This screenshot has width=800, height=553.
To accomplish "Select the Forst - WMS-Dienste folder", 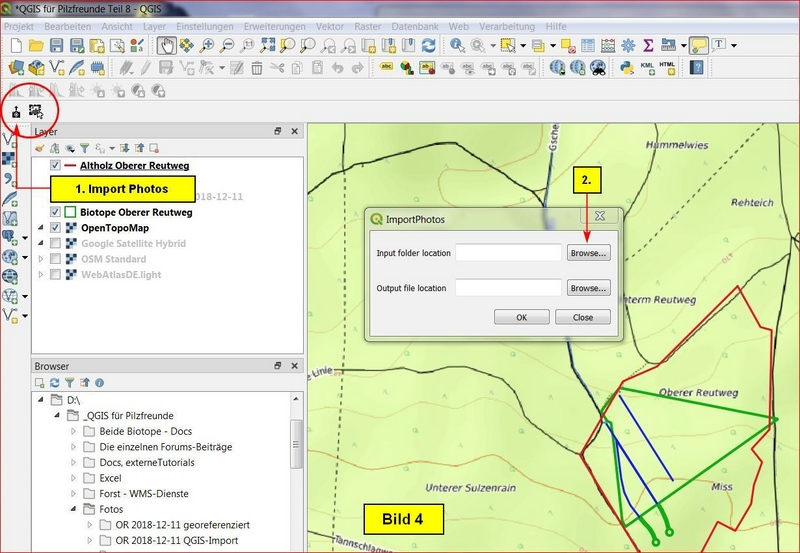I will click(144, 493).
